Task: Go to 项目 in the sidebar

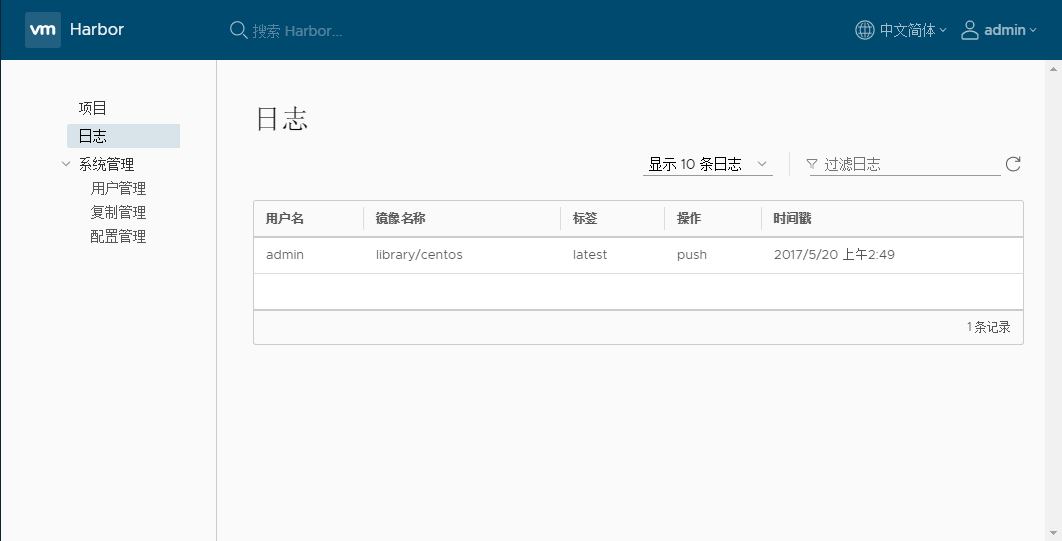Action: [92, 108]
